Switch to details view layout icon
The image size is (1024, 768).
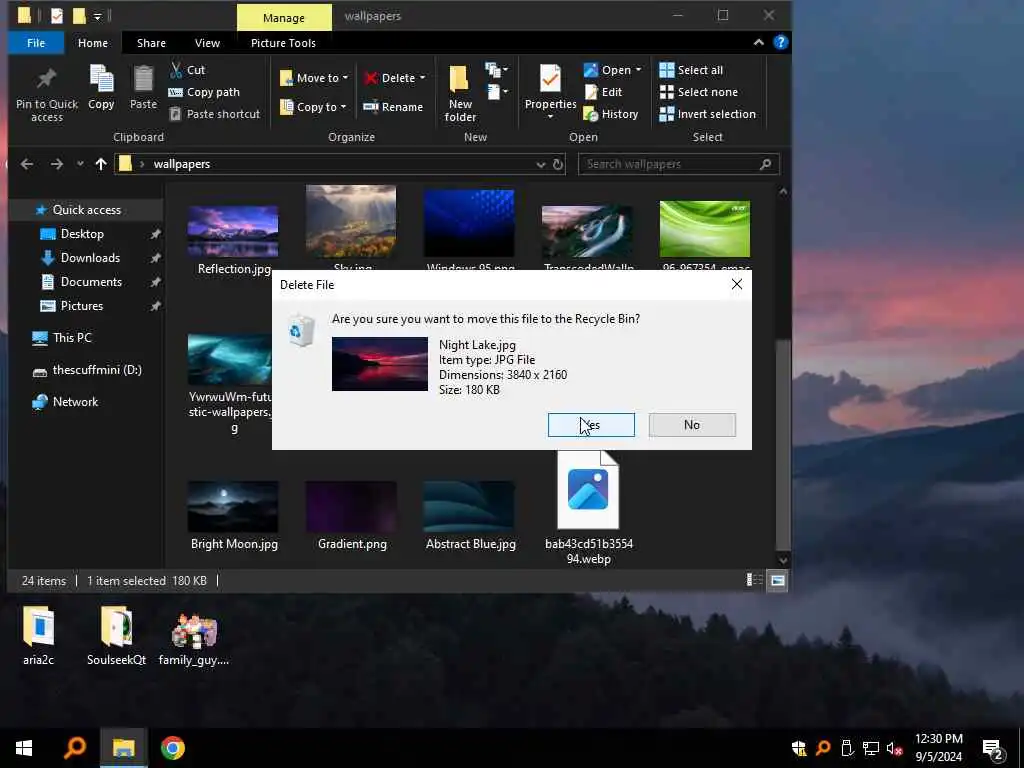click(x=755, y=580)
